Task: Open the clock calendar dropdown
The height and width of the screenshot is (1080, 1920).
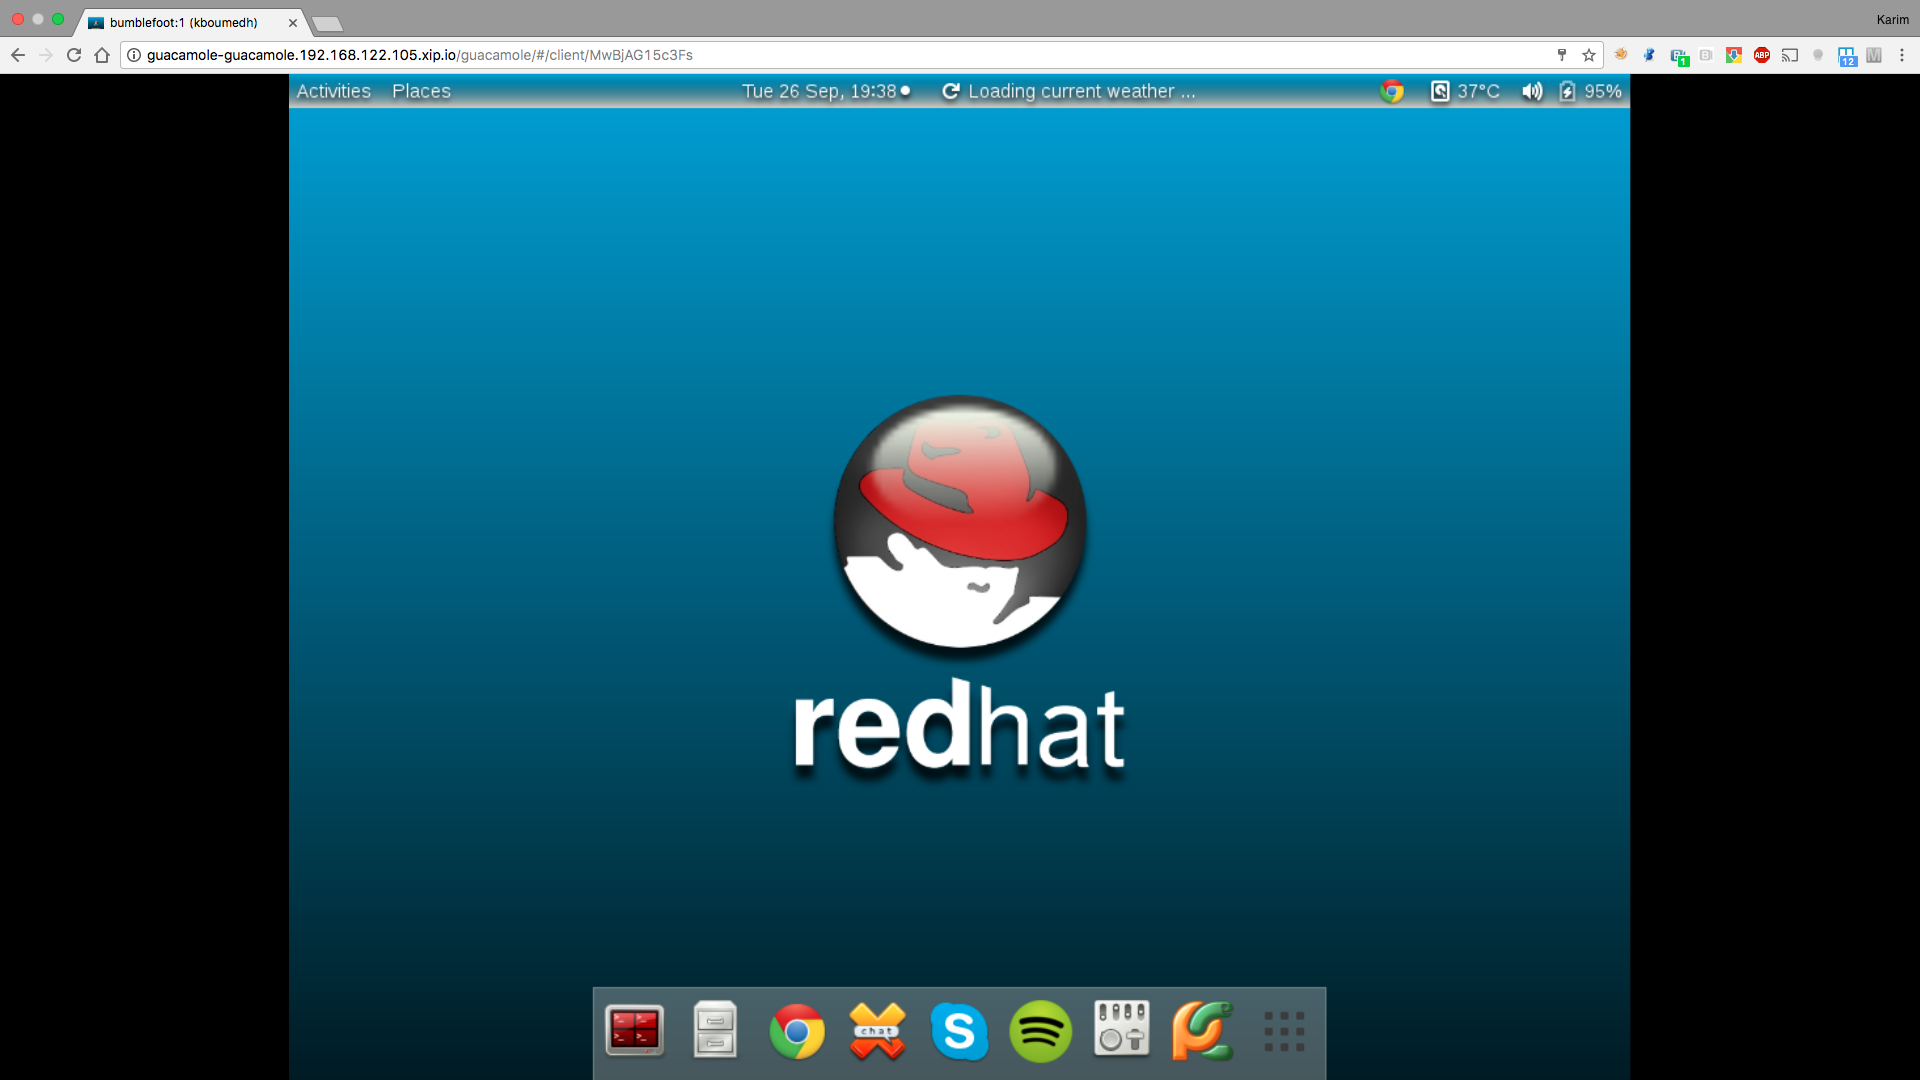Action: click(x=825, y=91)
